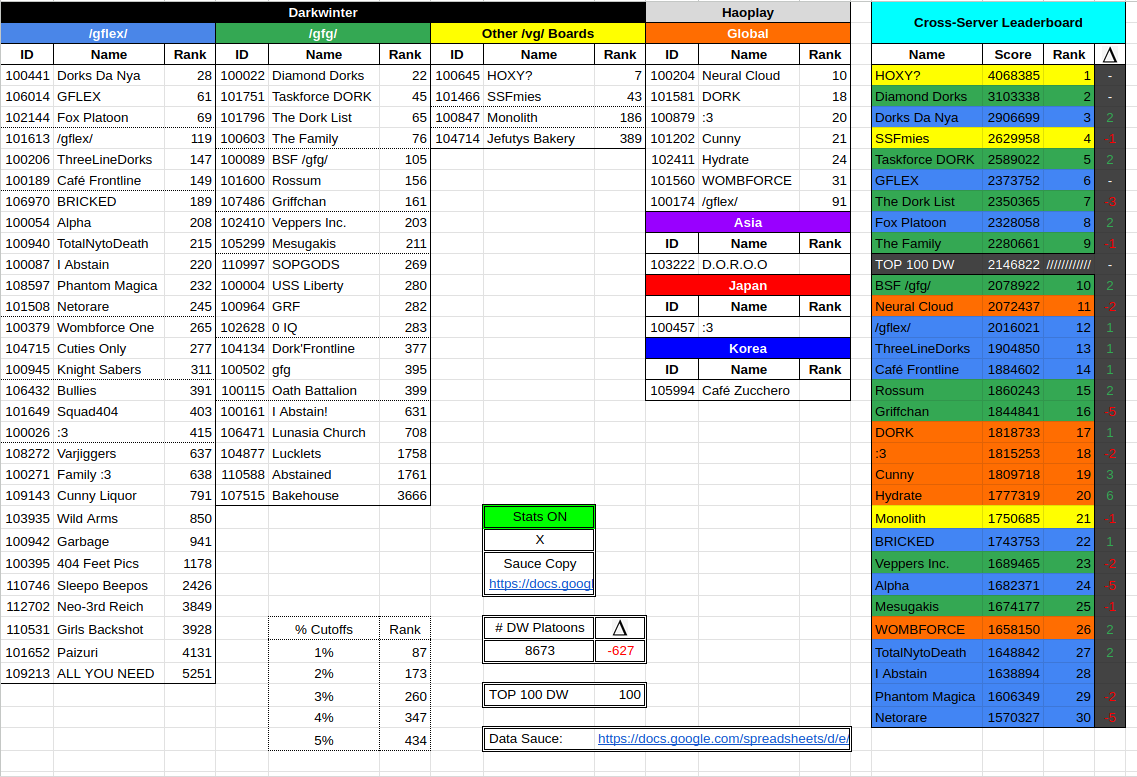The image size is (1137, 777).
Task: Click the Rank header of /gflex/ table
Action: (190, 54)
